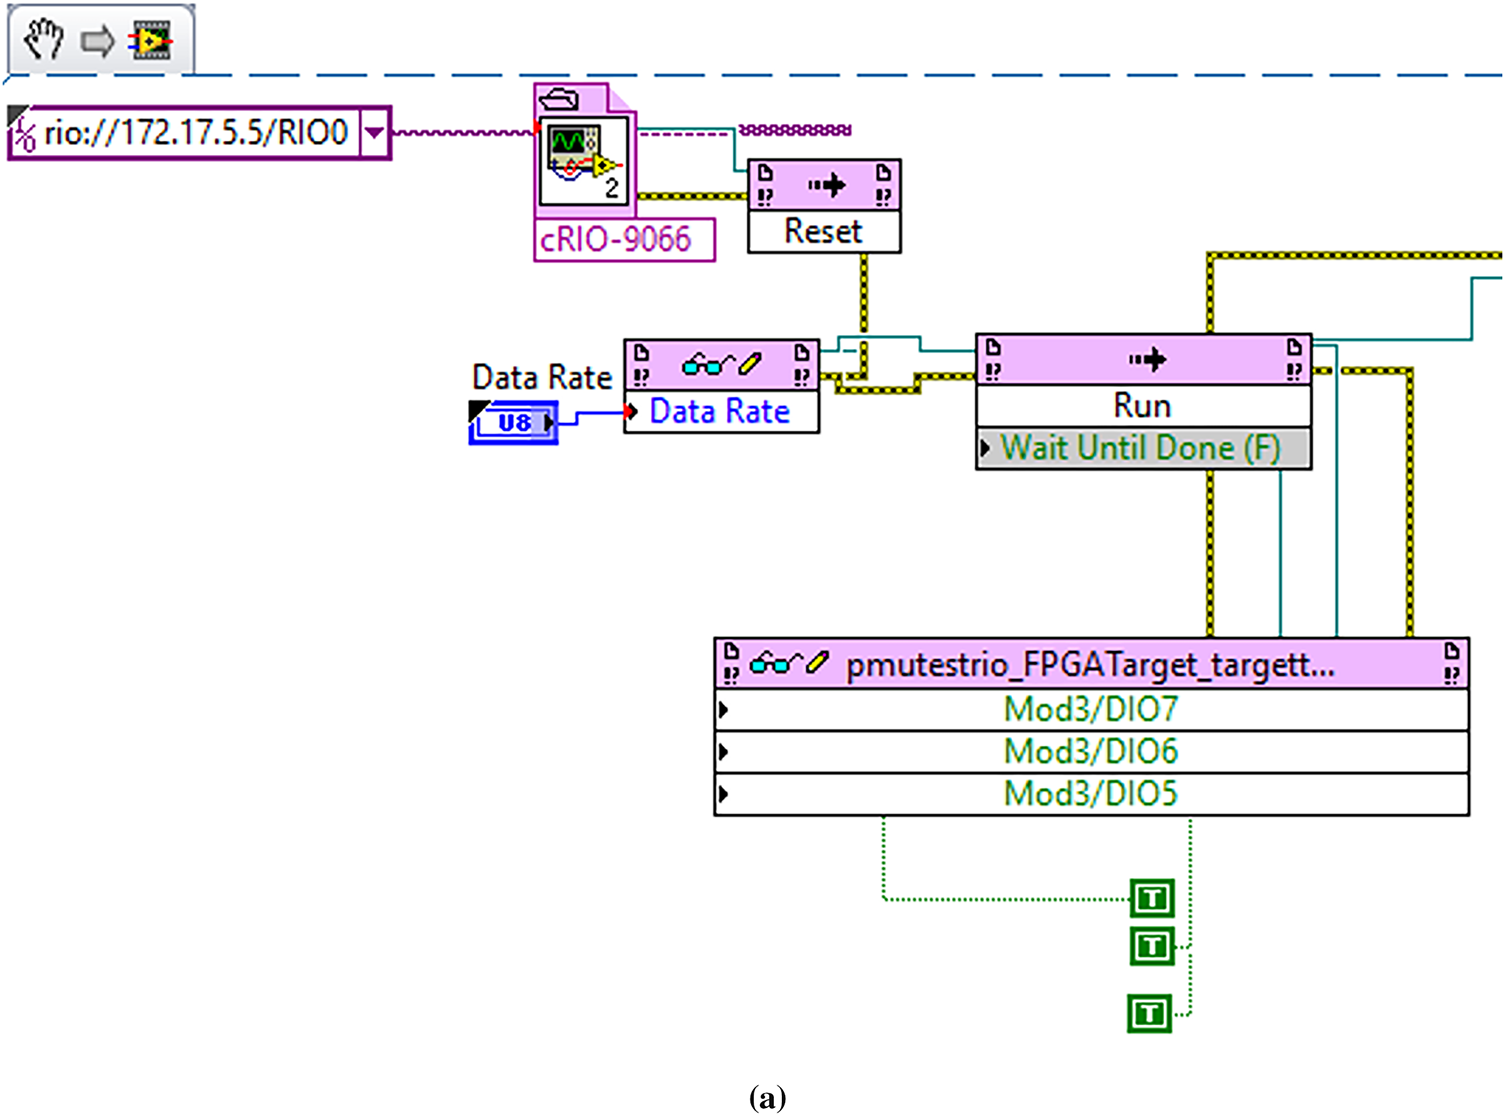This screenshot has height=1116, width=1505.
Task: Toggle the bottom True boolean constant
Action: [x=1149, y=1014]
